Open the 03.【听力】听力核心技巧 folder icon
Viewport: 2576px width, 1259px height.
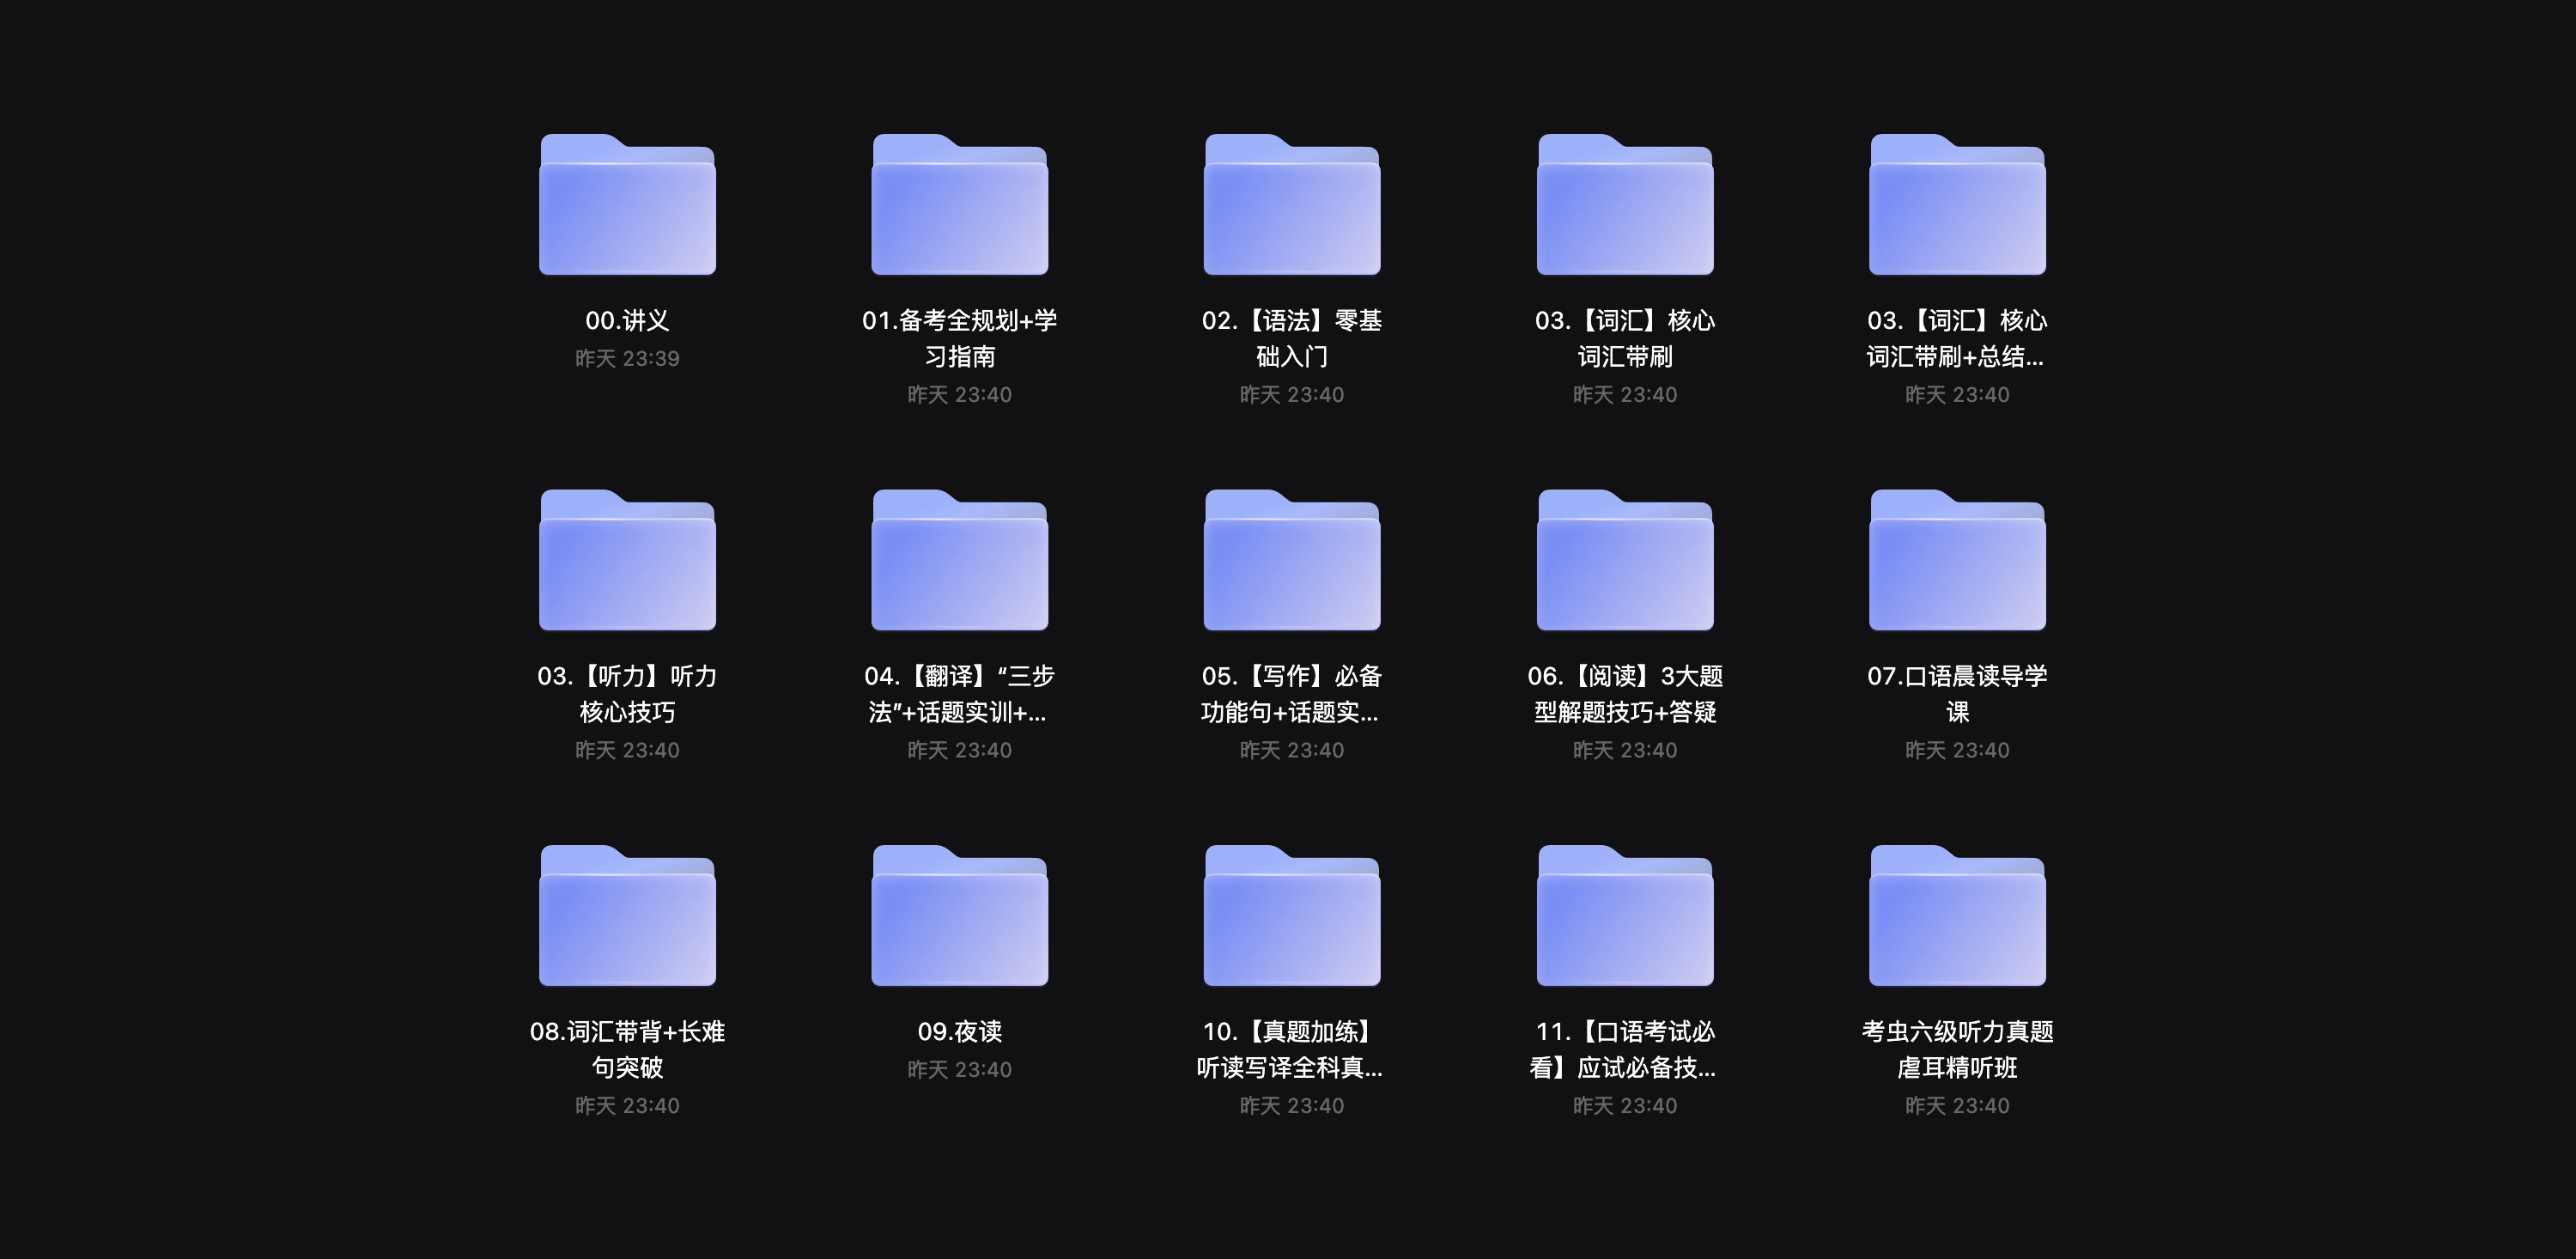coord(627,560)
